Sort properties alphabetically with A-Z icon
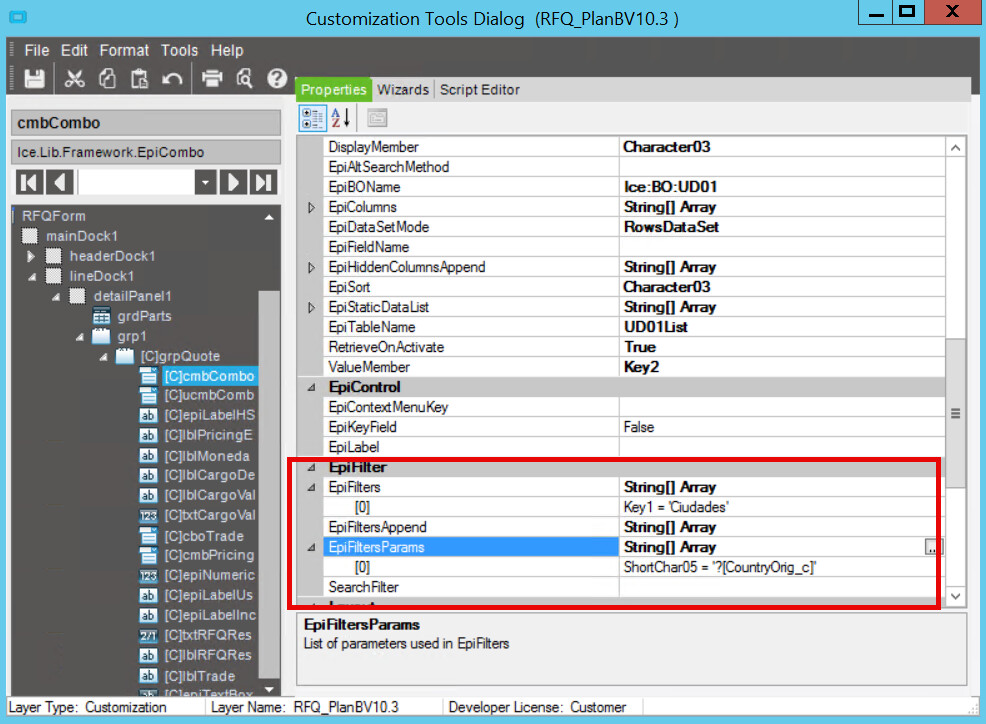Screen dimensions: 986x724 pos(341,118)
